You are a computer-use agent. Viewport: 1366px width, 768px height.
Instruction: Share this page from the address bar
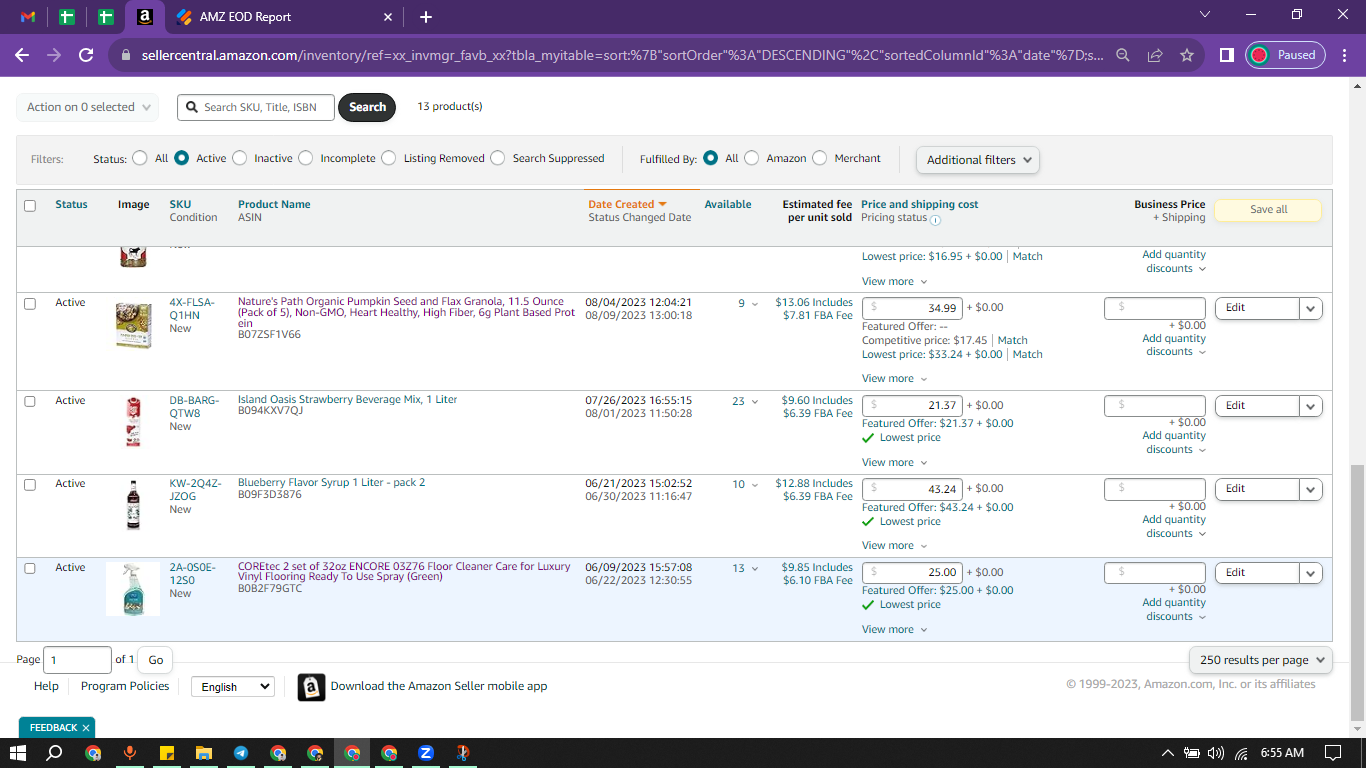[x=1155, y=55]
